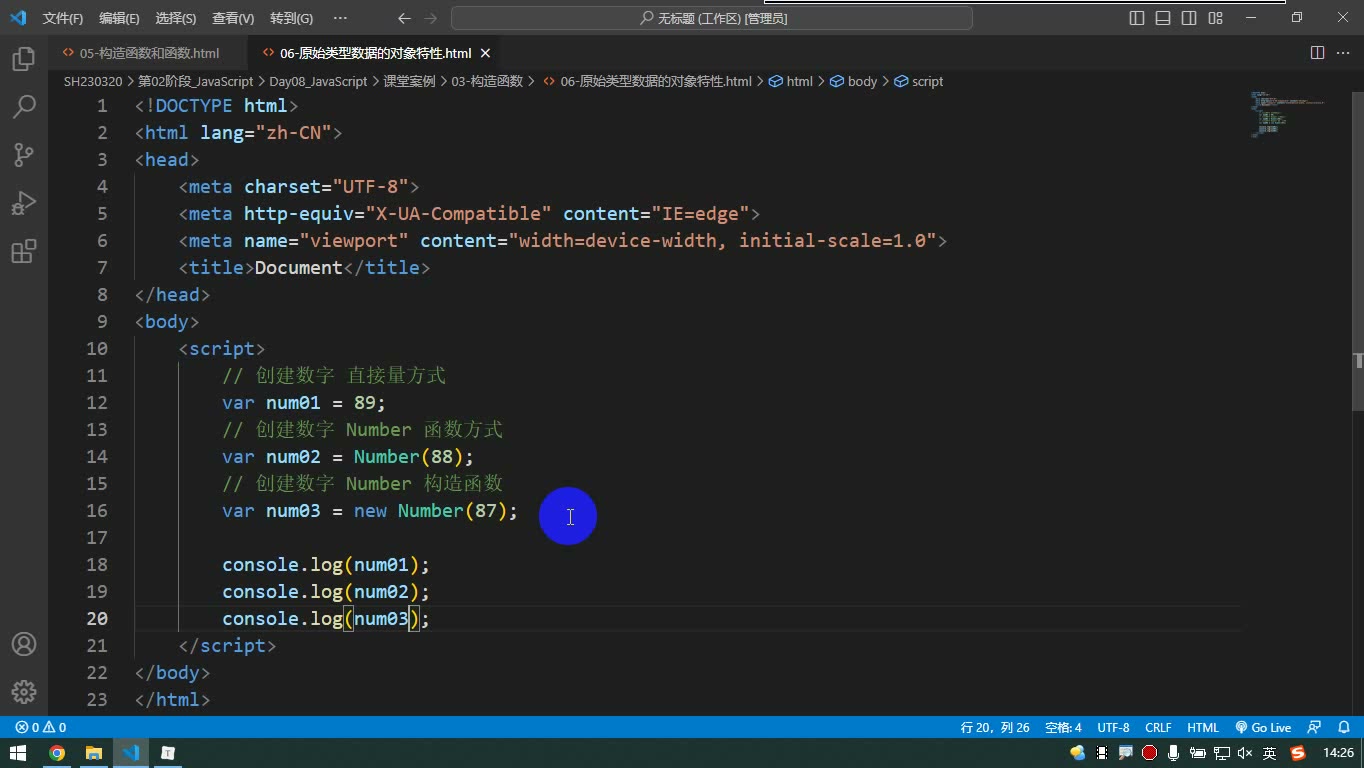
Task: Open the HTML language mode selector
Action: (1203, 728)
